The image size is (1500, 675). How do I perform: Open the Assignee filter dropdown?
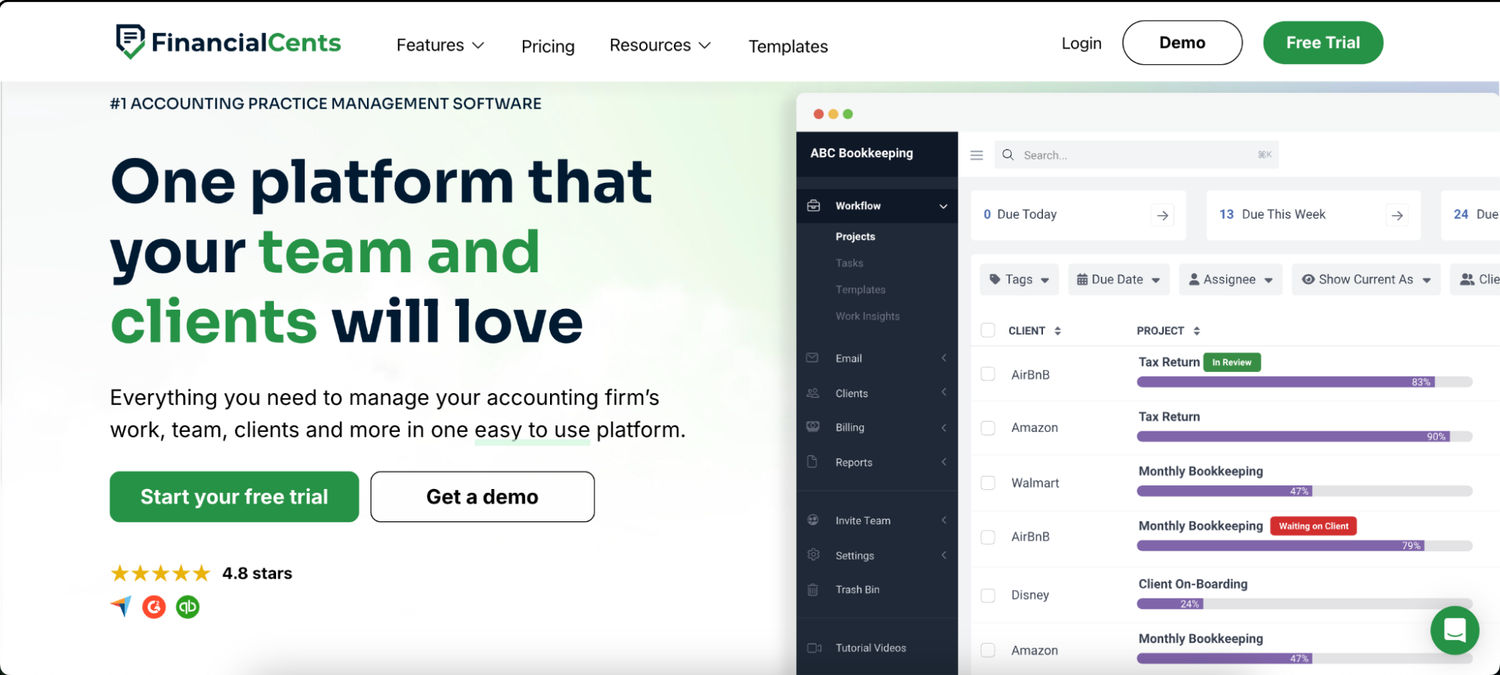pos(1230,280)
